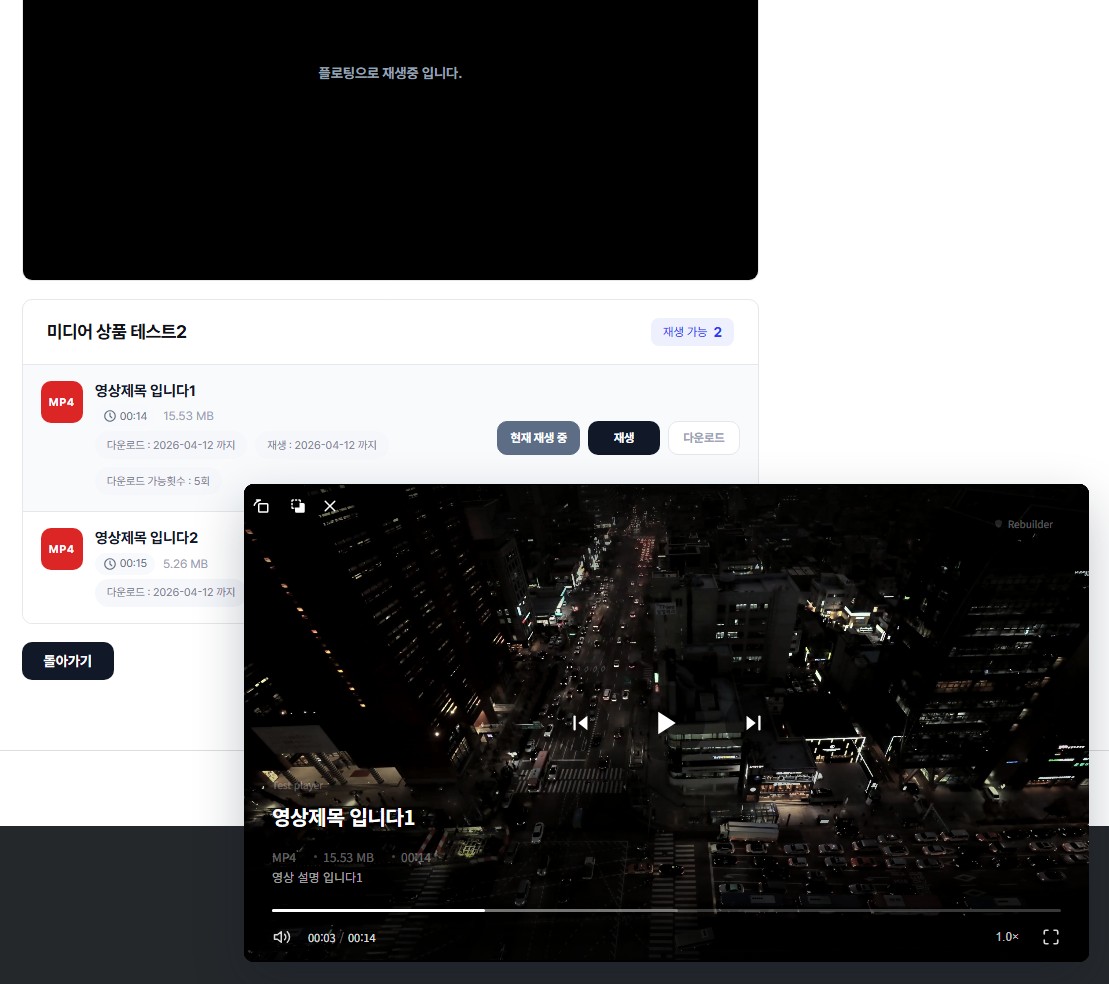1109x984 pixels.
Task: Close the floating video player
Action: (330, 506)
